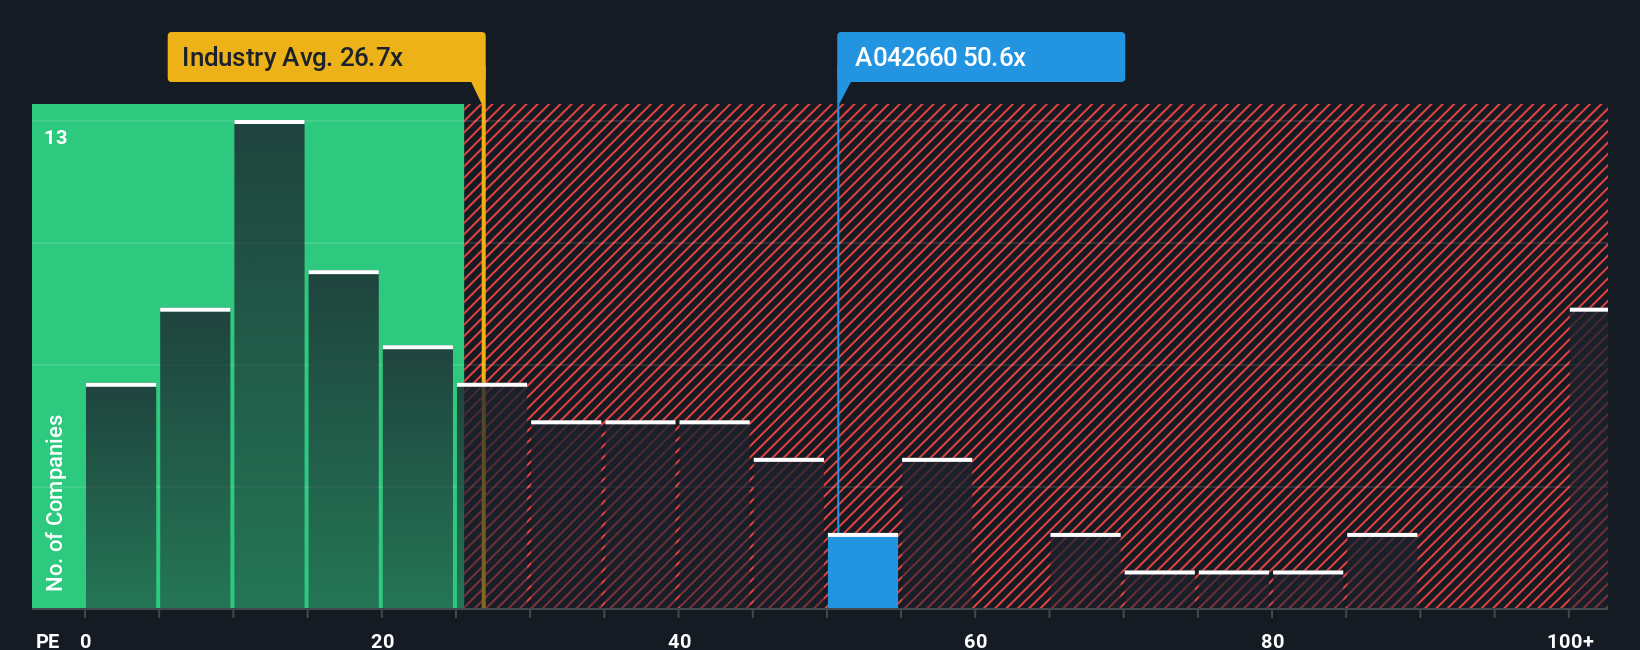Viewport: 1640px width, 650px height.
Task: Click the 100+ PE bar at far right
Action: click(x=1589, y=458)
